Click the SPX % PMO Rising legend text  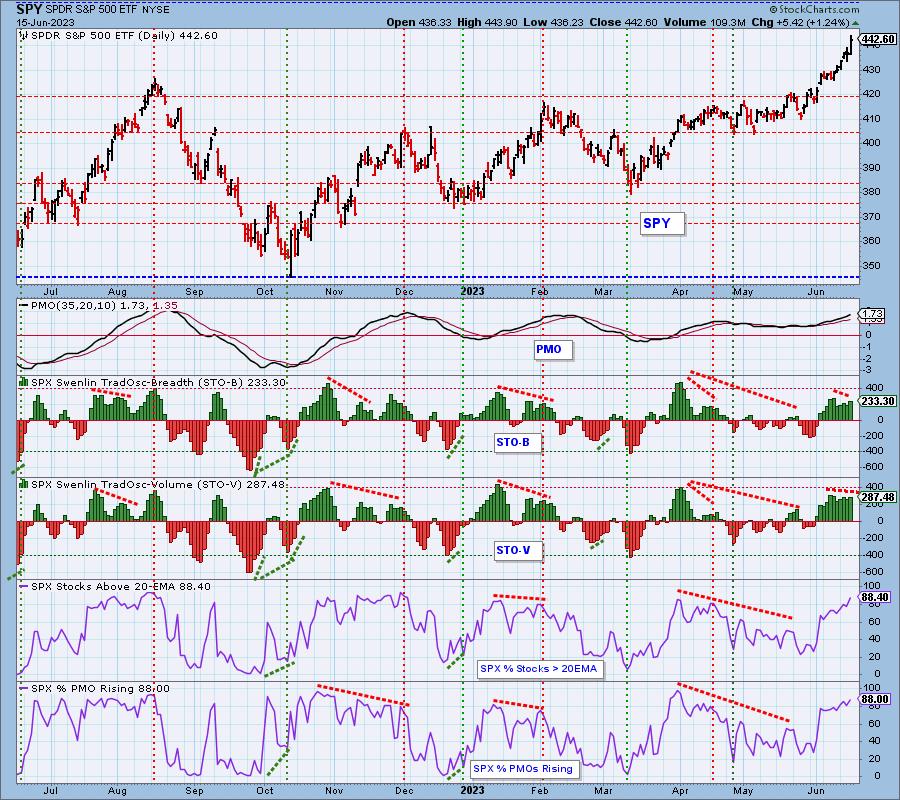tap(100, 689)
